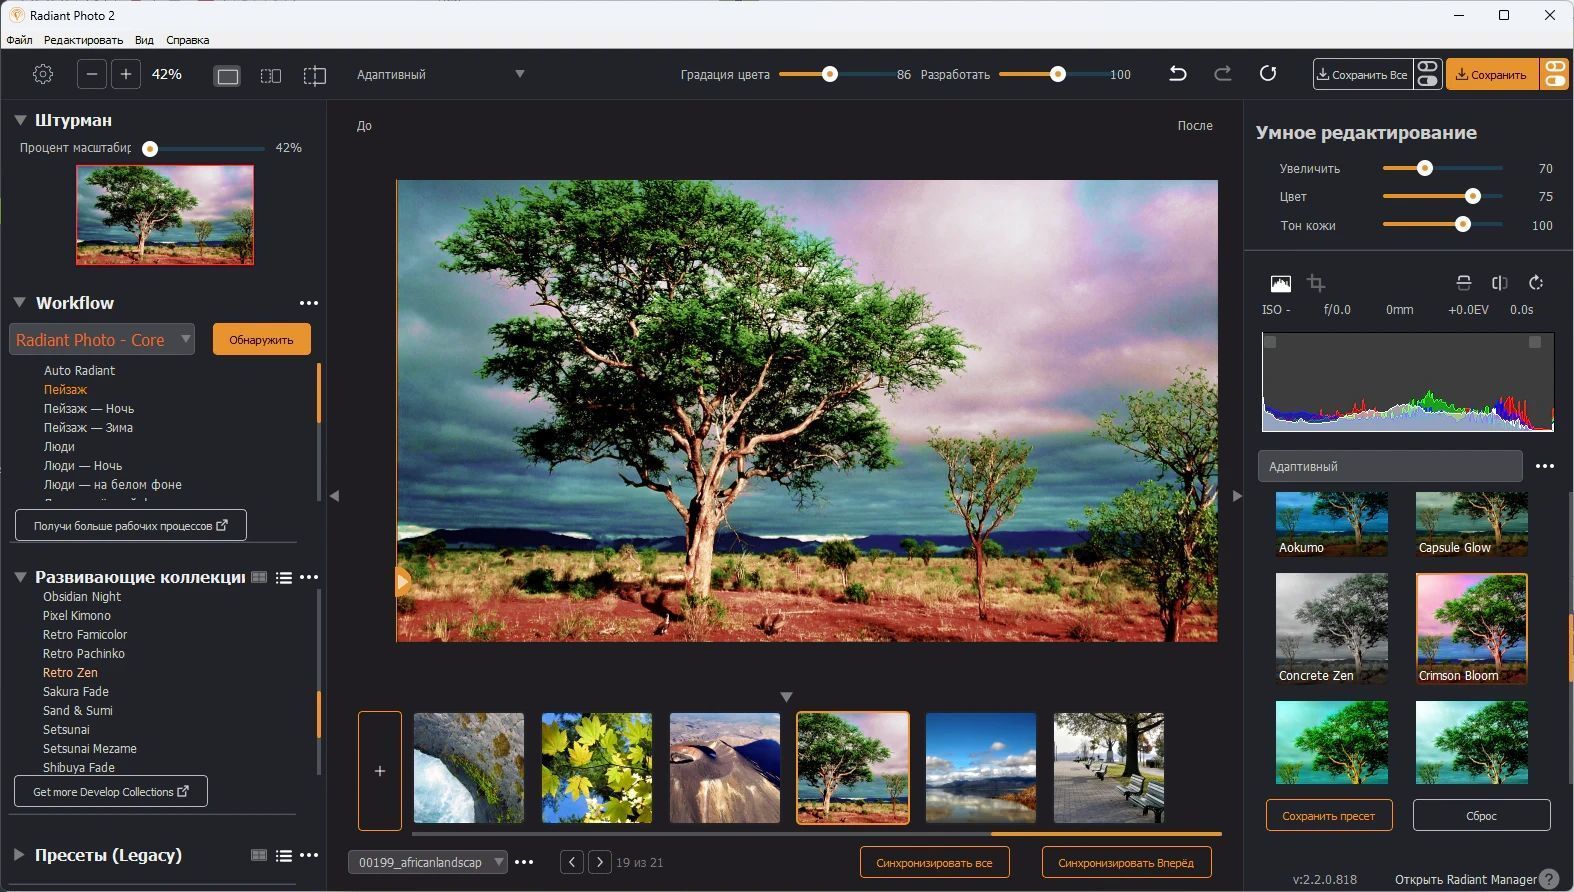Open the Справка menu
The height and width of the screenshot is (892, 1574).
pos(187,40)
